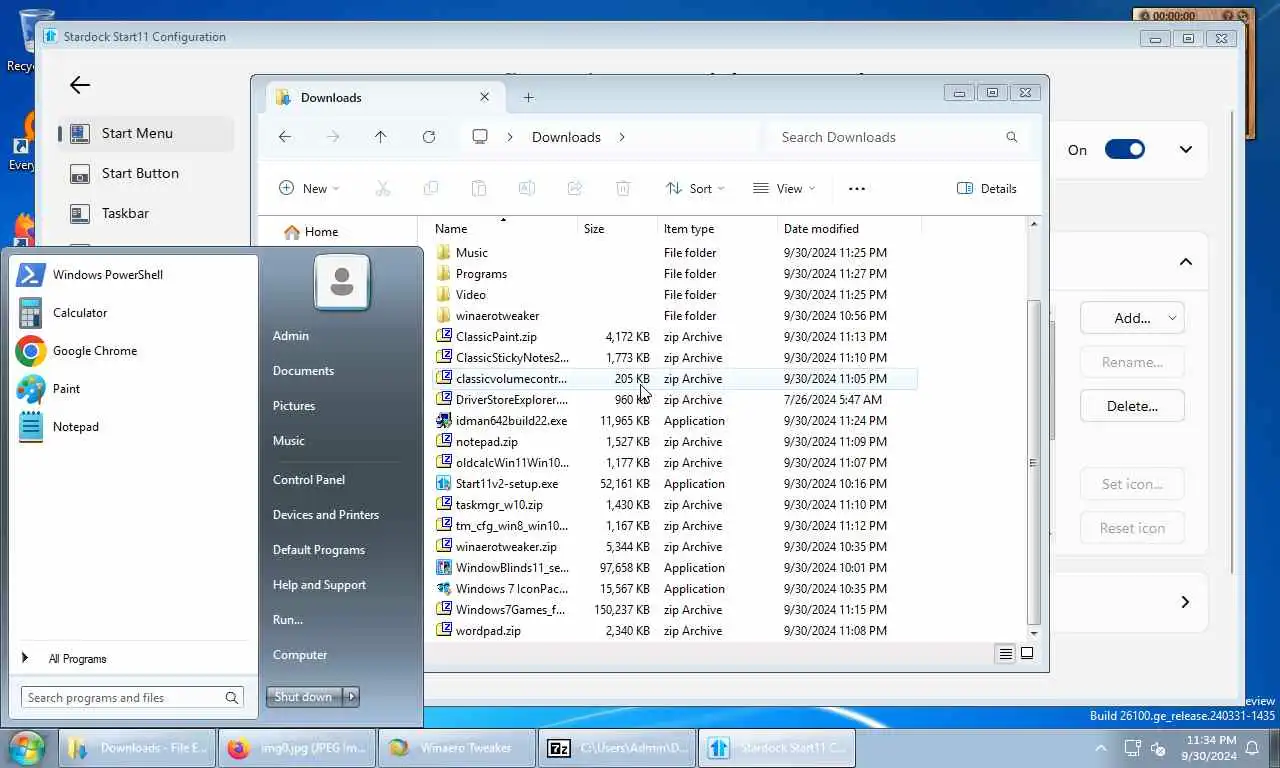The height and width of the screenshot is (768, 1280).
Task: Click the Delete... button in Start11
Action: click(x=1132, y=406)
